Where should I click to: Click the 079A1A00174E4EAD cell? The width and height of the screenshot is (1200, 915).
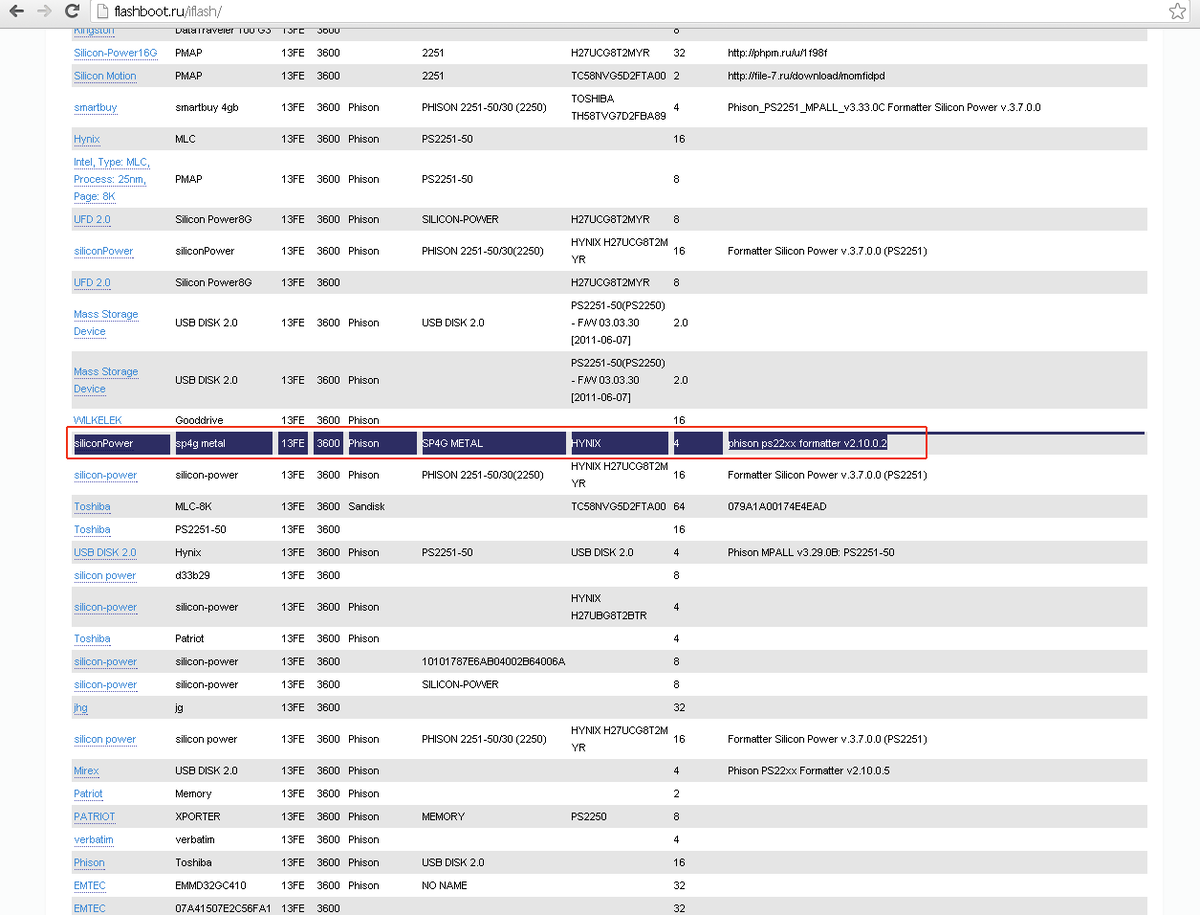click(x=777, y=507)
